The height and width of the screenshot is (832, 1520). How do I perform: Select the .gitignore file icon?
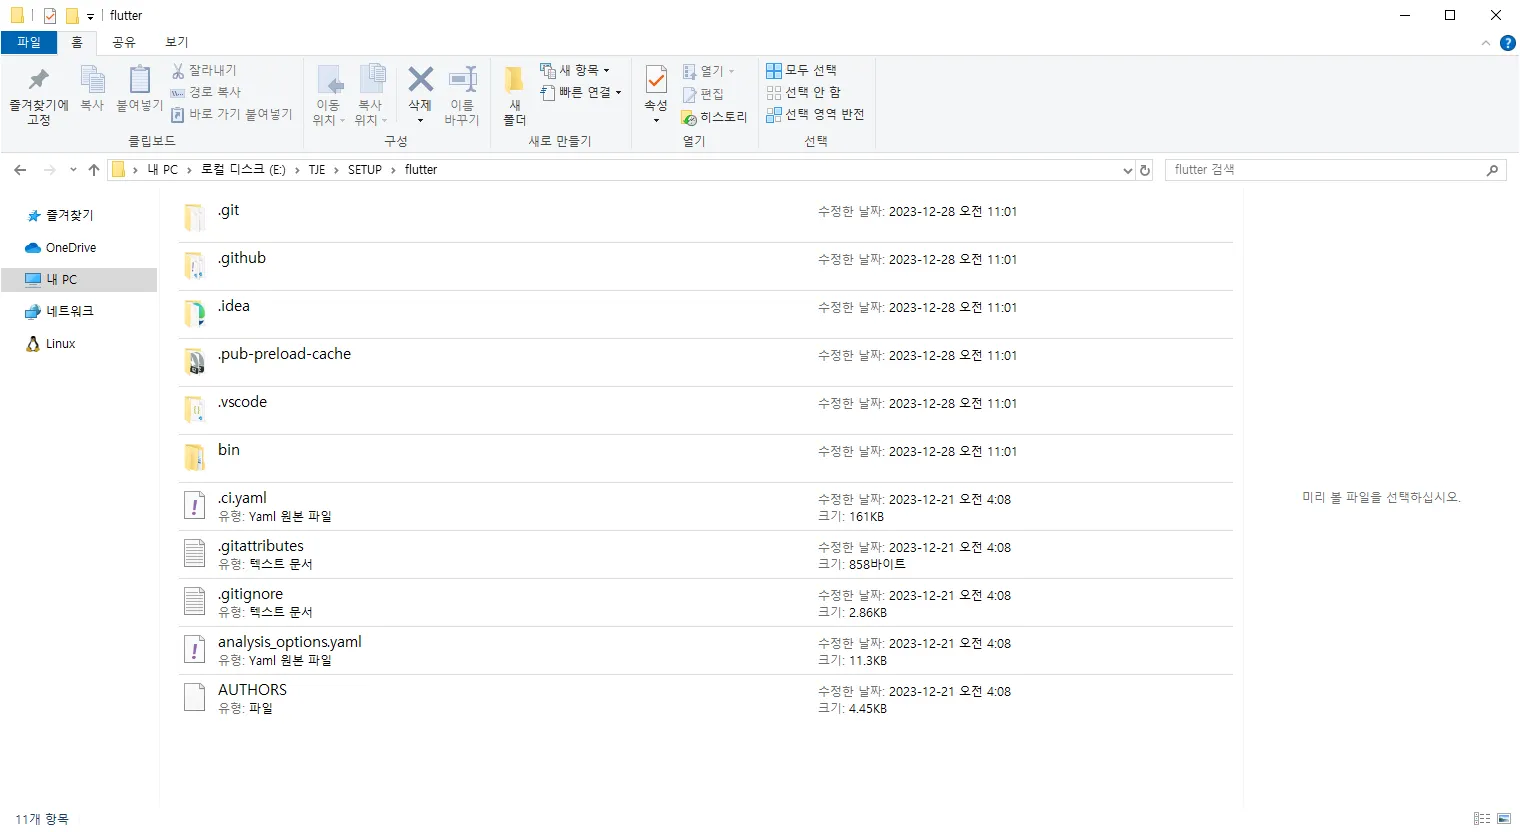click(x=195, y=602)
